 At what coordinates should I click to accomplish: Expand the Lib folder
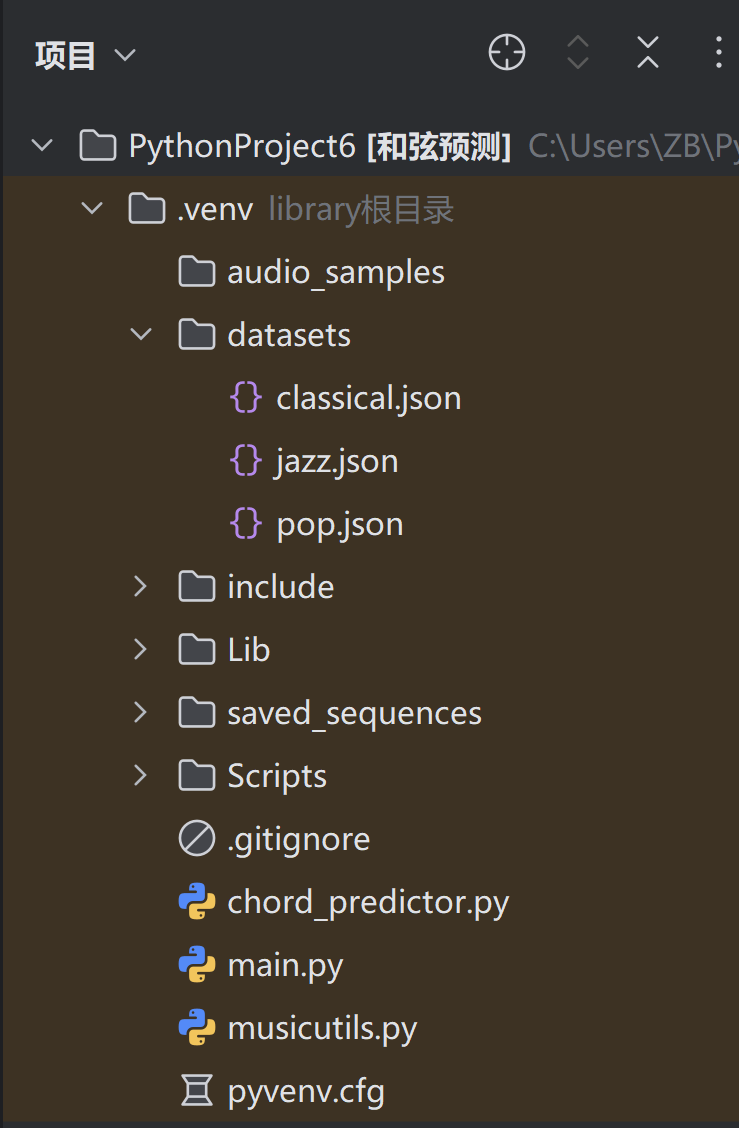[141, 650]
